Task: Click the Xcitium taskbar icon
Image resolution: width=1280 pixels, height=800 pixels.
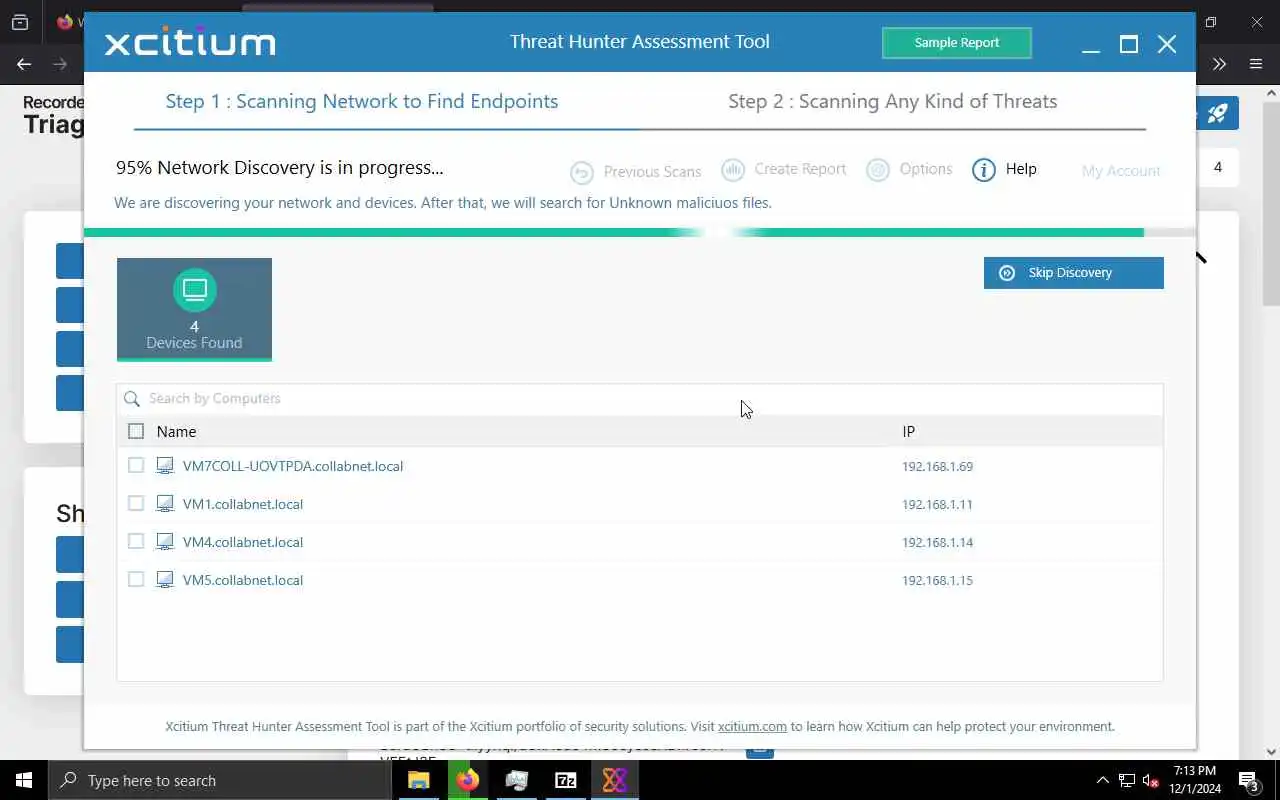Action: (x=614, y=780)
